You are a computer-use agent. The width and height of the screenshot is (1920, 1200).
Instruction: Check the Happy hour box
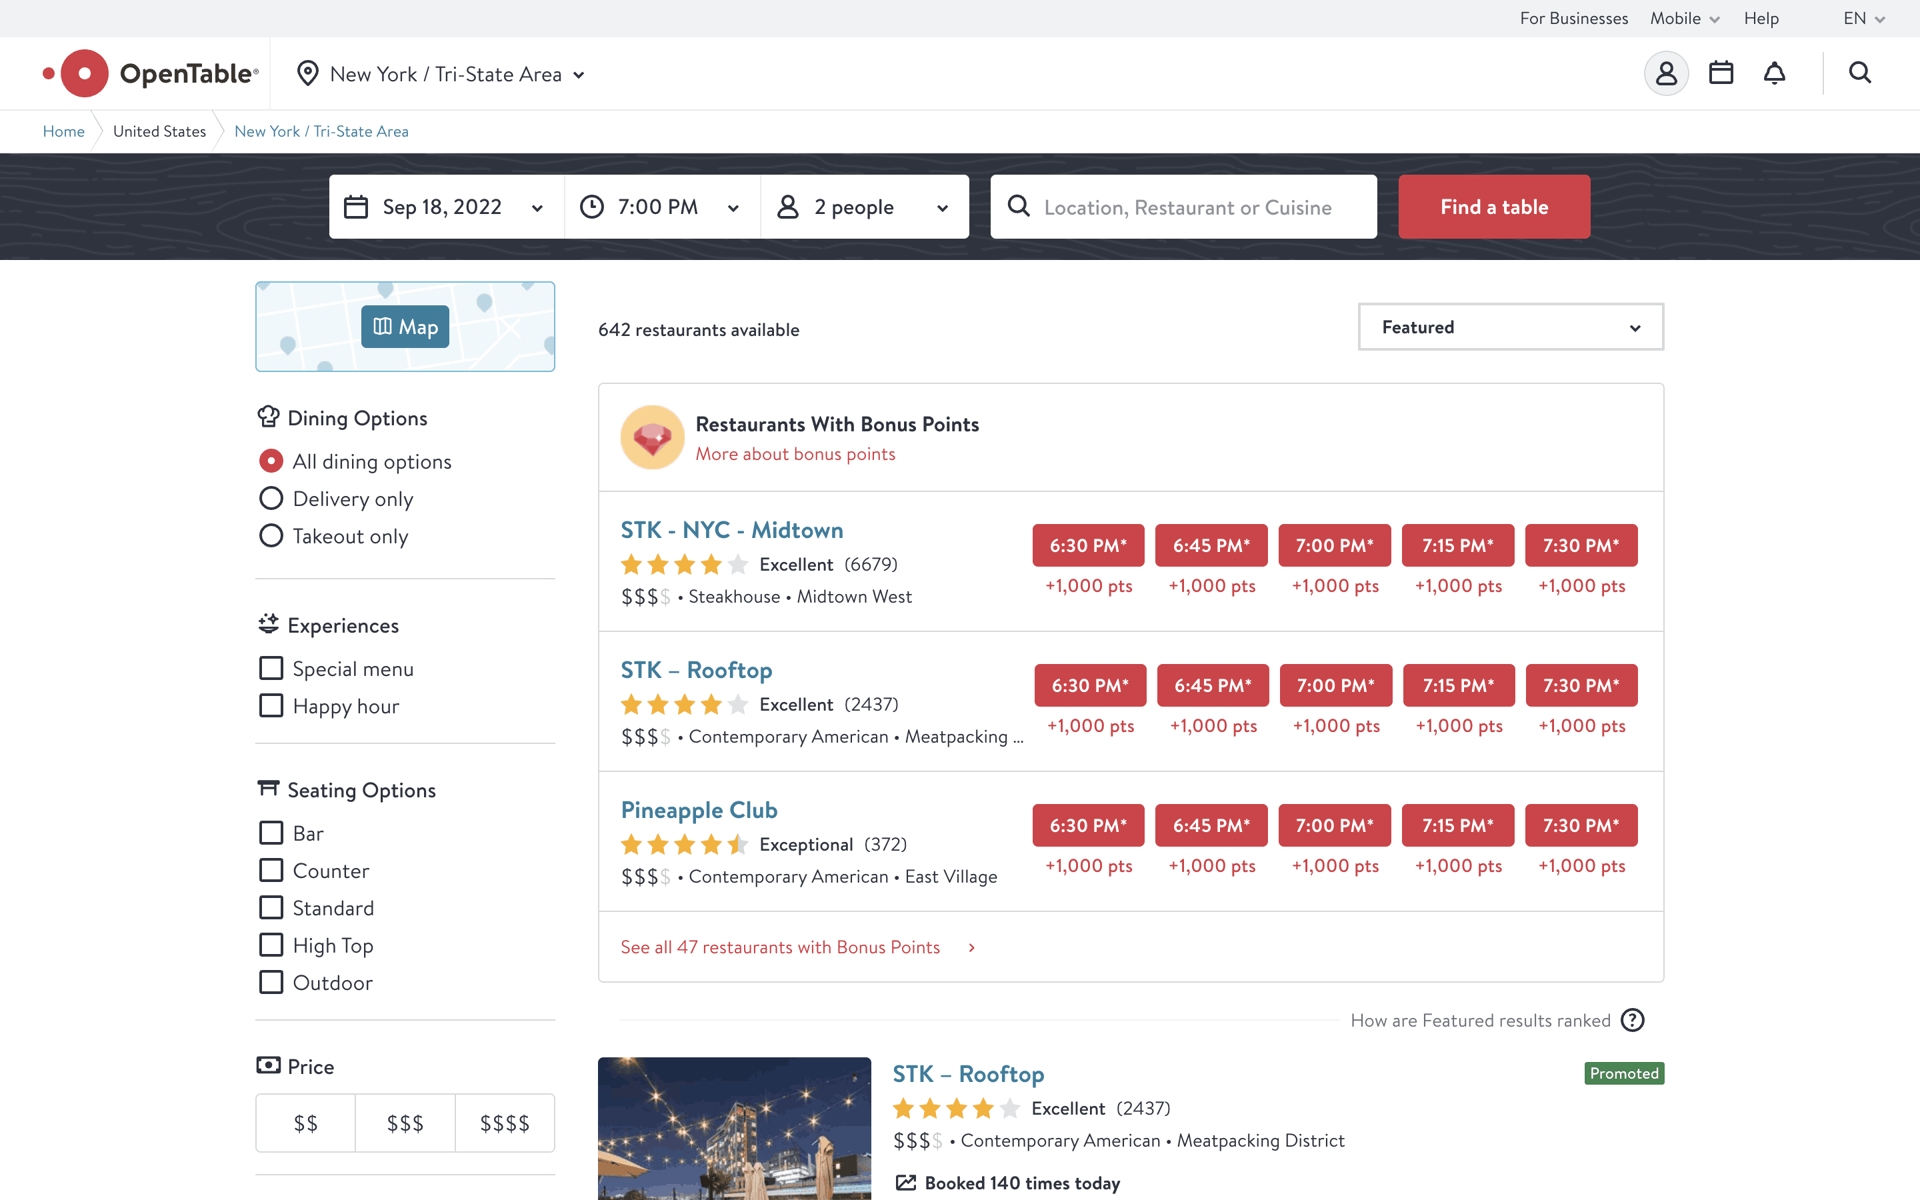[x=271, y=706]
